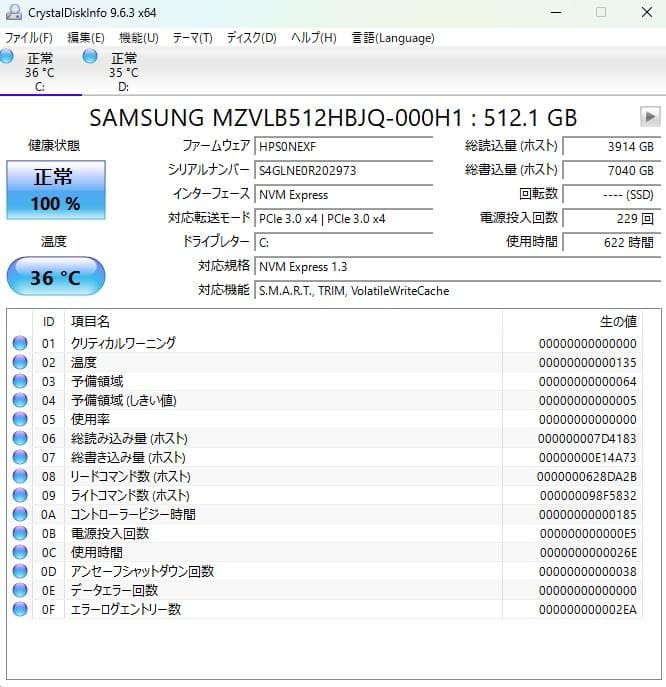Click status icon for 総書き込み量 (ホスト) row
Image resolution: width=666 pixels, height=687 pixels.
[x=20, y=457]
